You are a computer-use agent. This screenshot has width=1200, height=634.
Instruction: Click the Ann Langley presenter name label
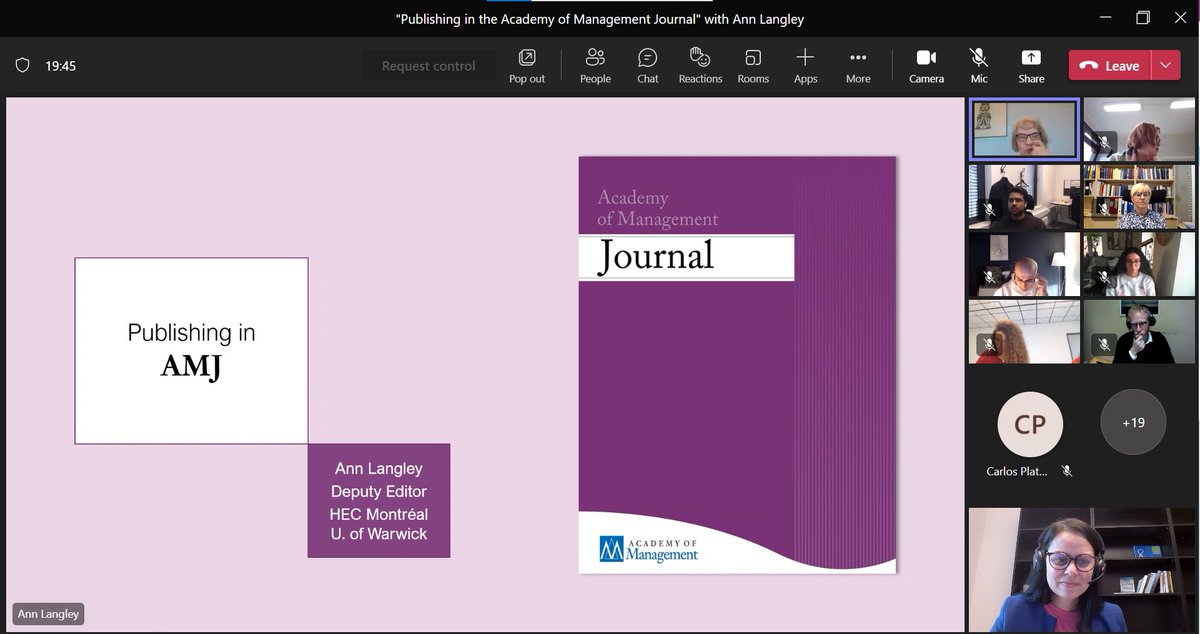pos(48,614)
